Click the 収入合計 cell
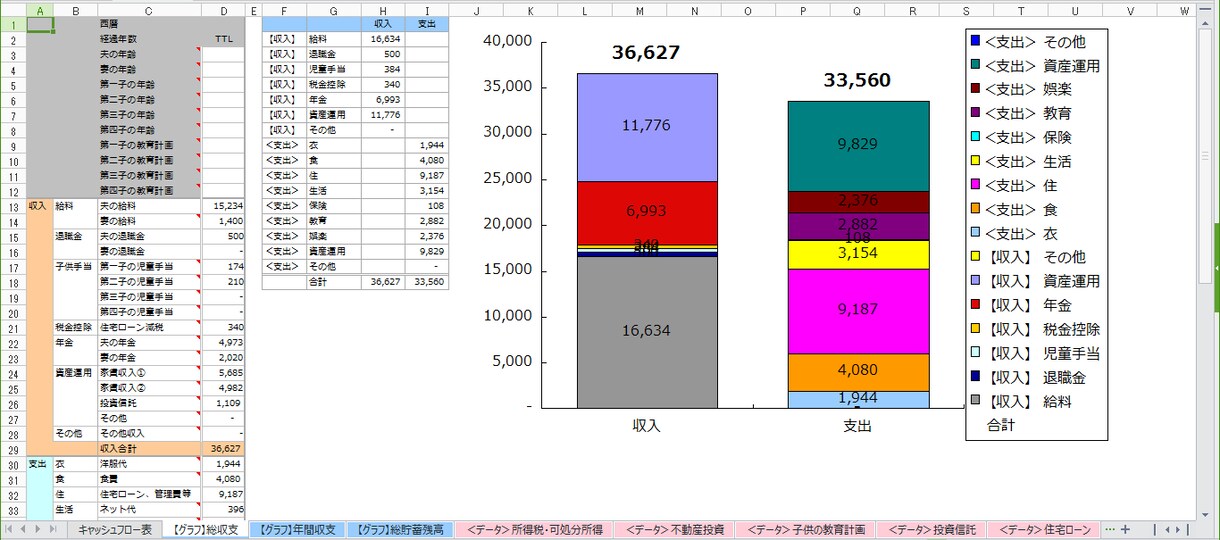This screenshot has height=540, width=1220. click(x=149, y=449)
